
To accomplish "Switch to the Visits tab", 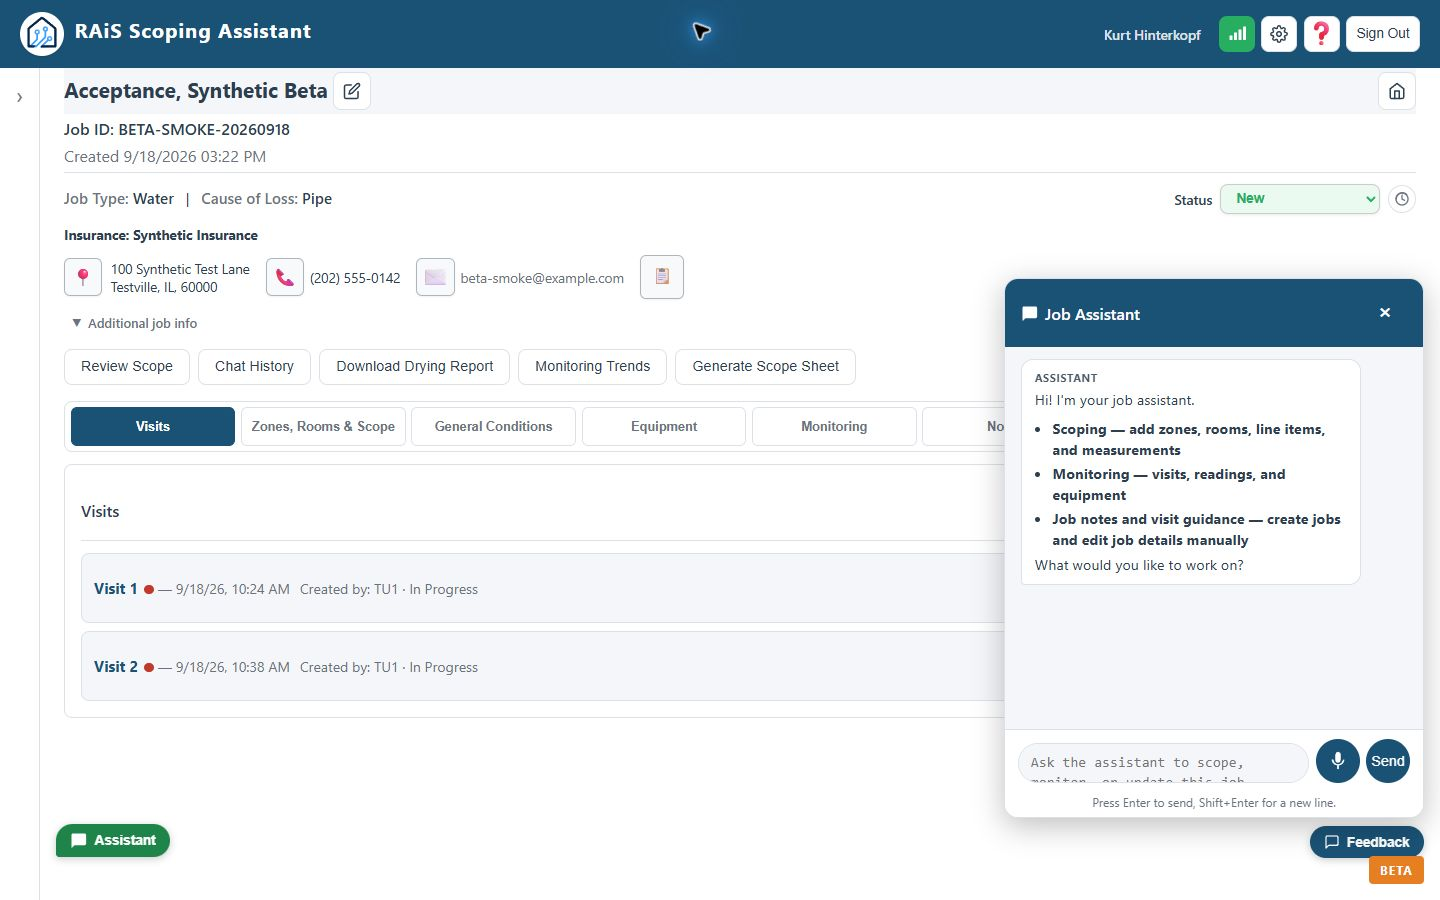I will click(153, 426).
